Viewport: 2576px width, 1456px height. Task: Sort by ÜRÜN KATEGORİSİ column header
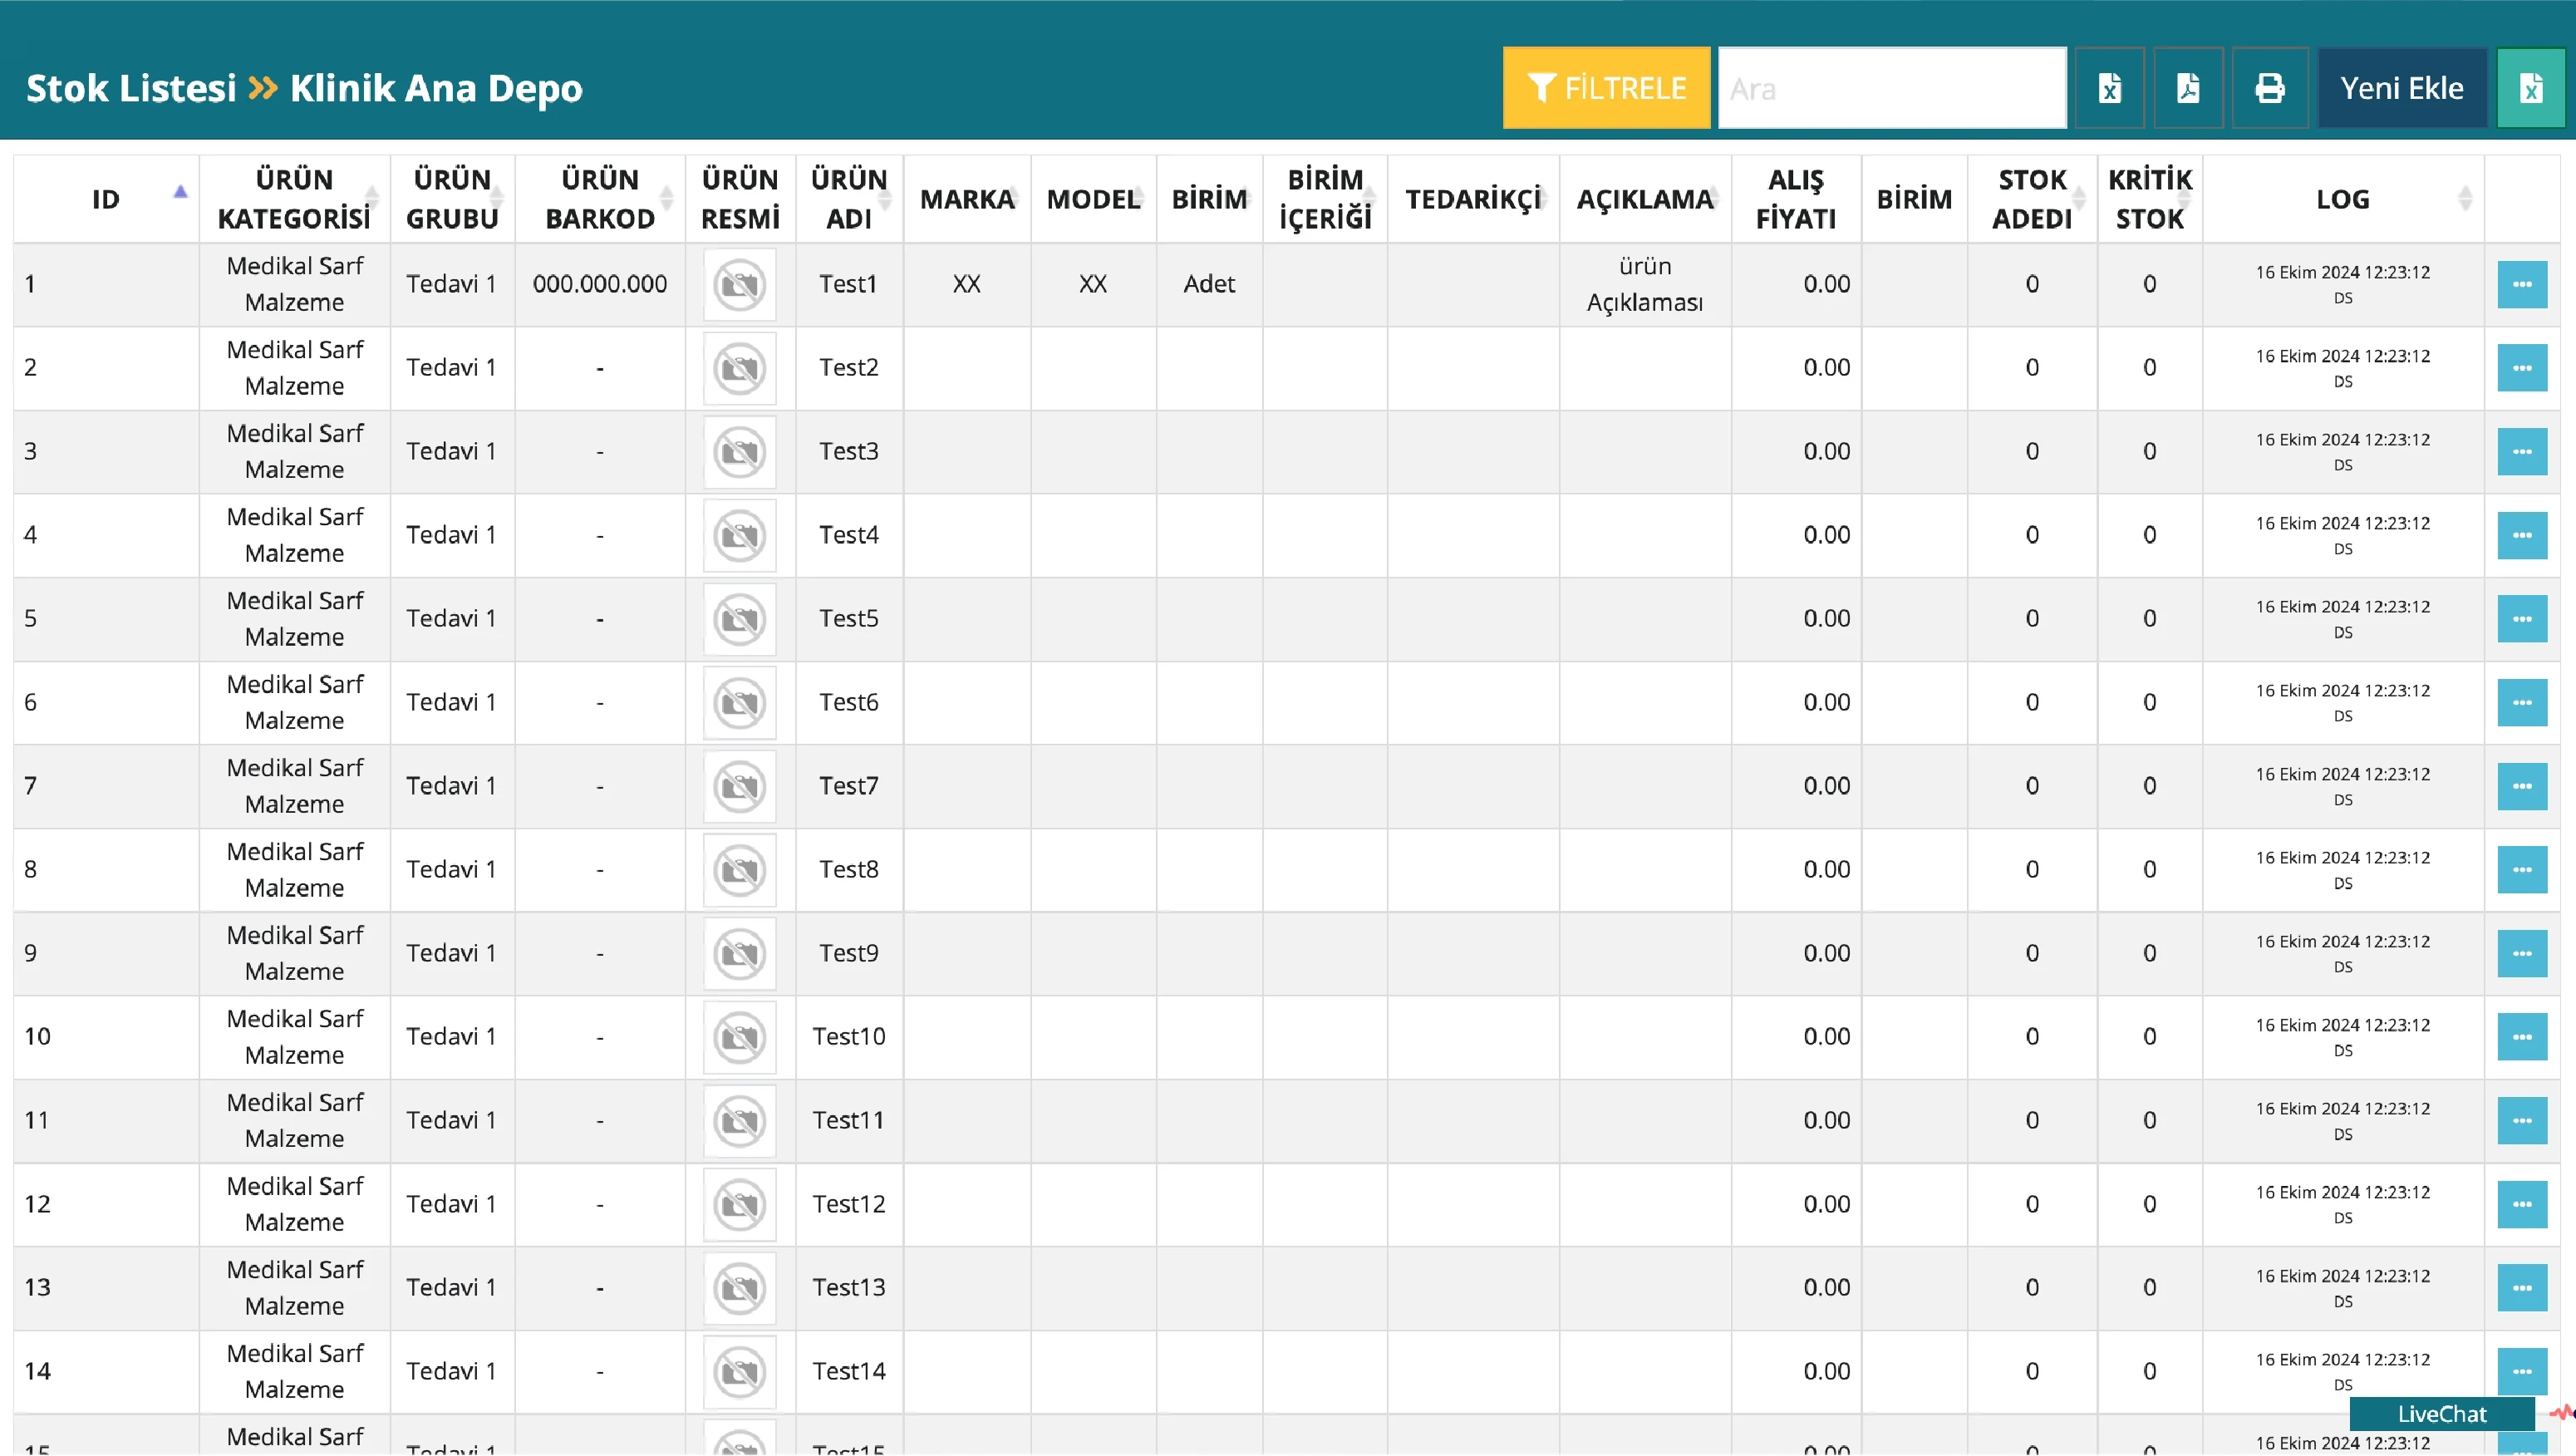click(293, 199)
